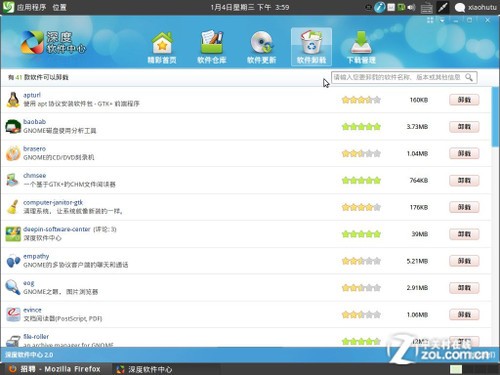Viewport: 500px width, 375px height.
Task: Open the baobab package name link
Action: (34, 122)
